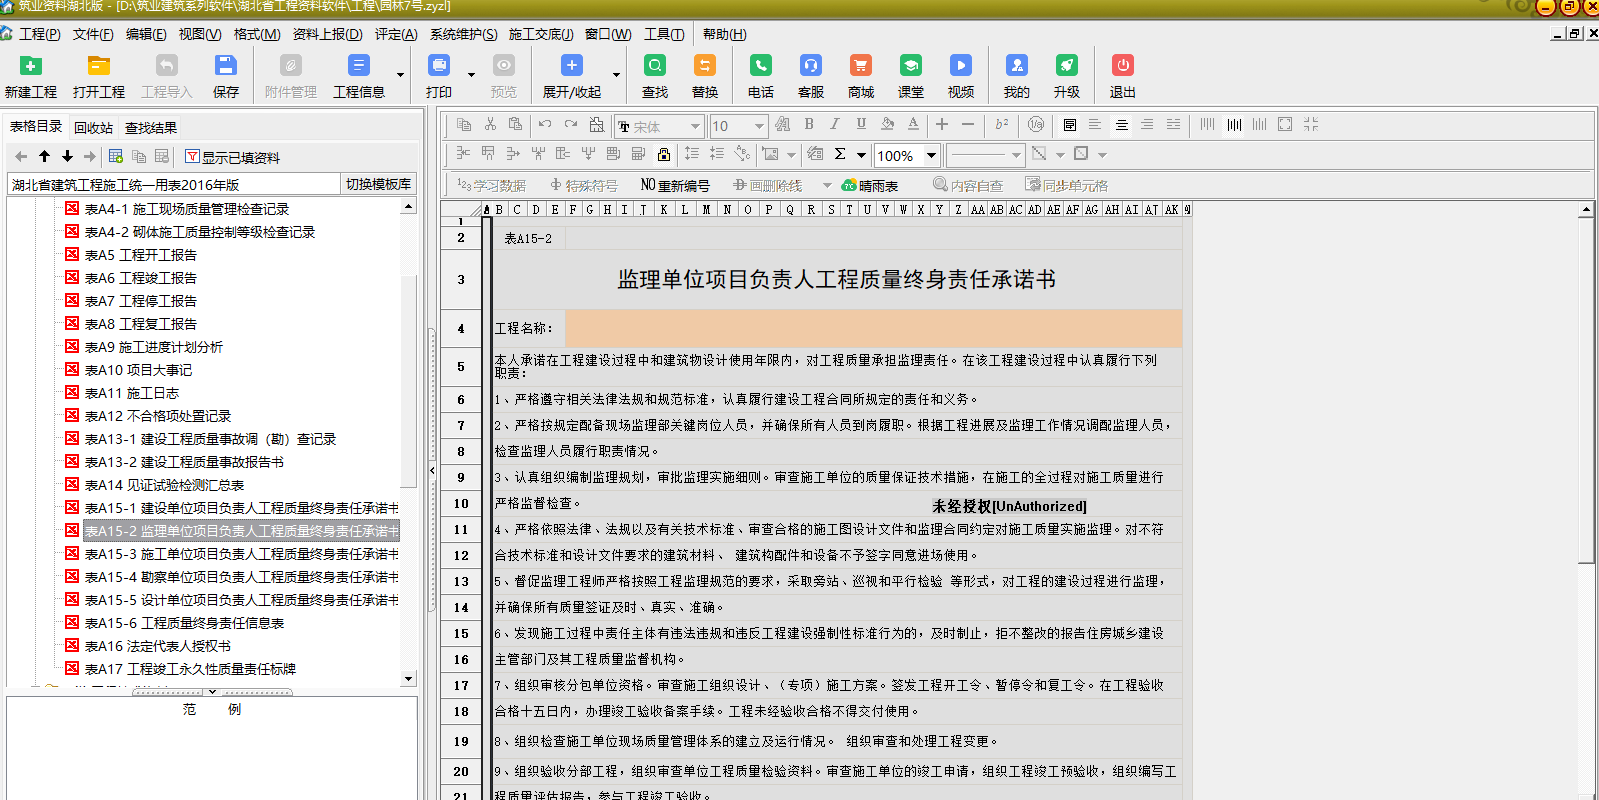The height and width of the screenshot is (800, 1599).
Task: Toggle bold text formatting
Action: pos(809,125)
